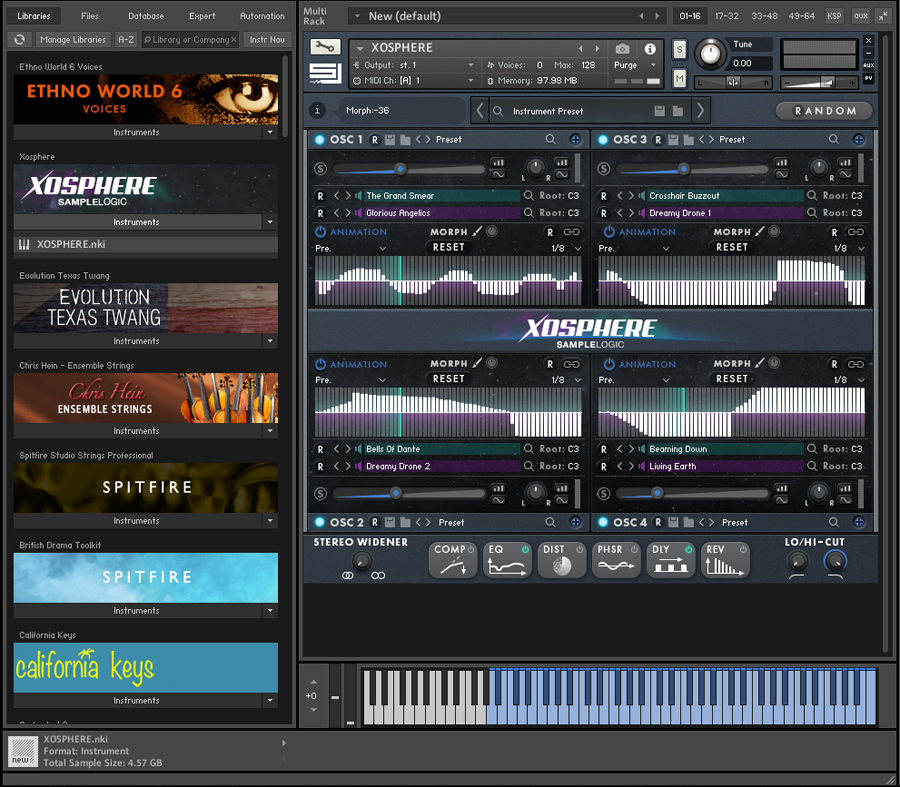The width and height of the screenshot is (900, 787).
Task: Click the OSC 1 morph pencil icon
Action: 477,231
